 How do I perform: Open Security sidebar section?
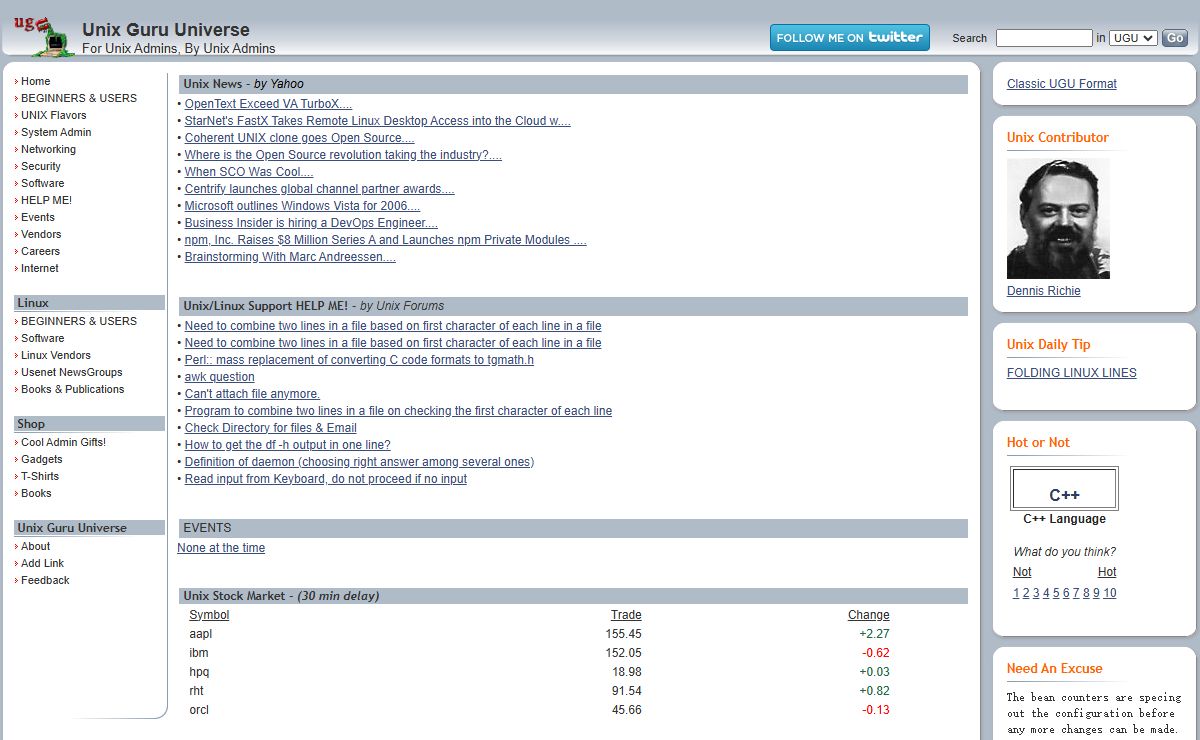[x=41, y=166]
